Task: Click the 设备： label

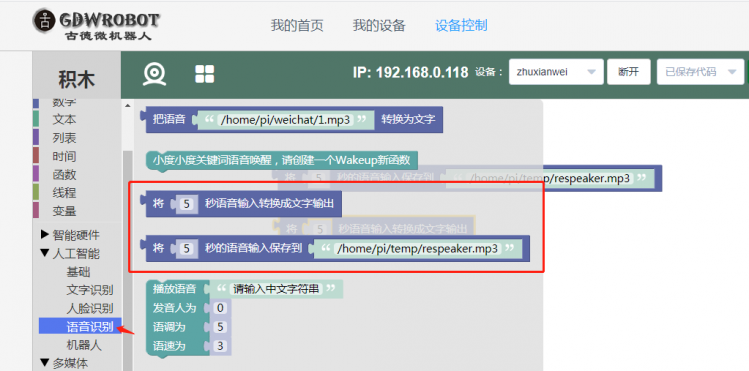Action: coord(489,73)
